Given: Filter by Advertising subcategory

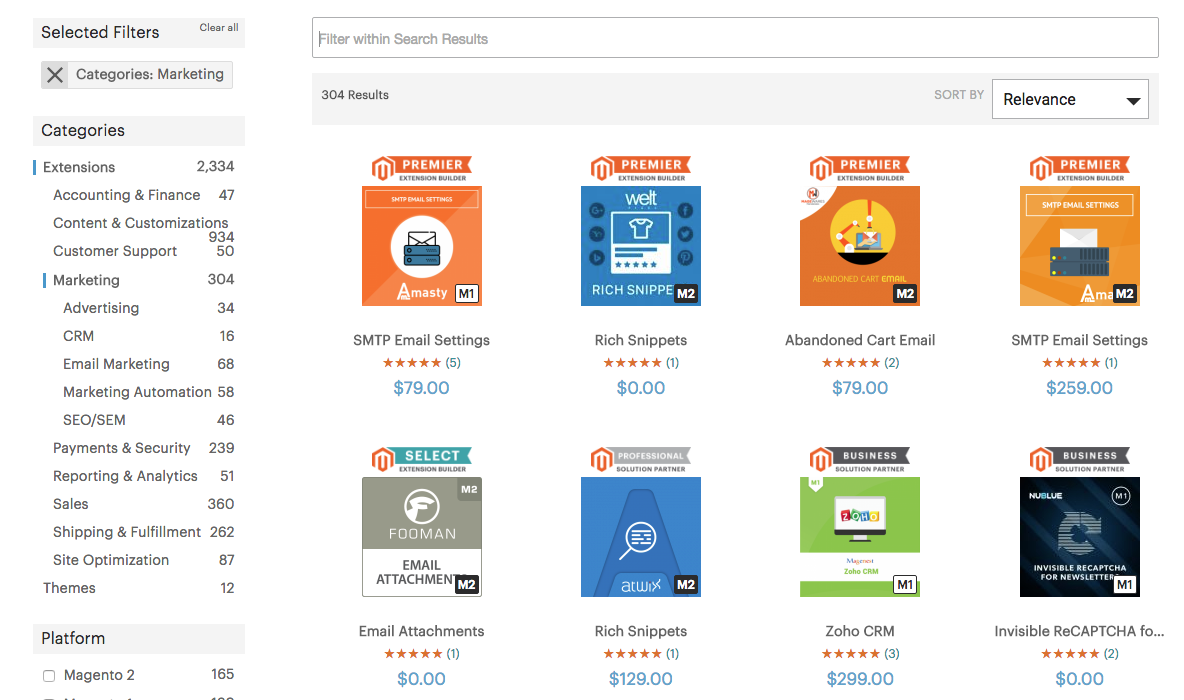Looking at the screenshot, I should 101,308.
